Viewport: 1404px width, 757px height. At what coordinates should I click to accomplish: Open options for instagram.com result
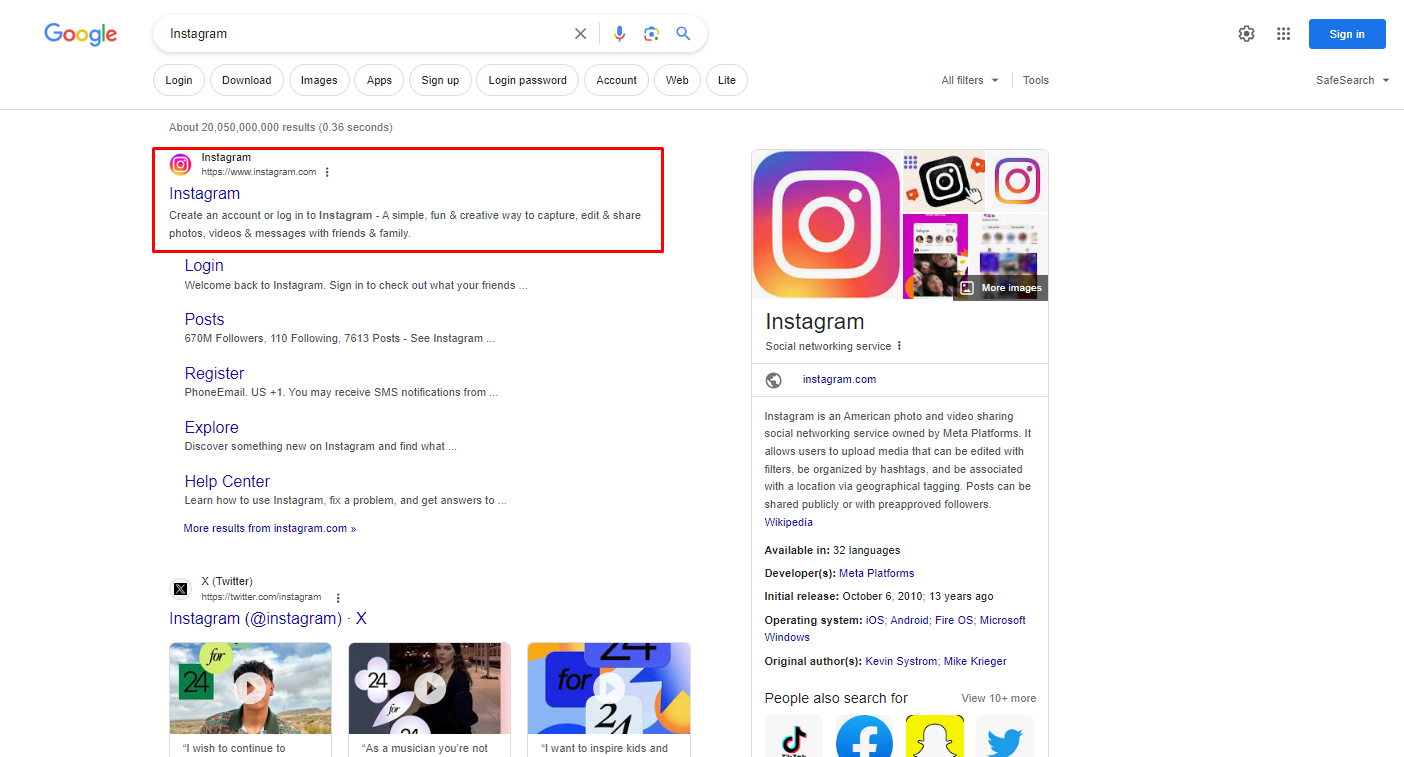(327, 172)
